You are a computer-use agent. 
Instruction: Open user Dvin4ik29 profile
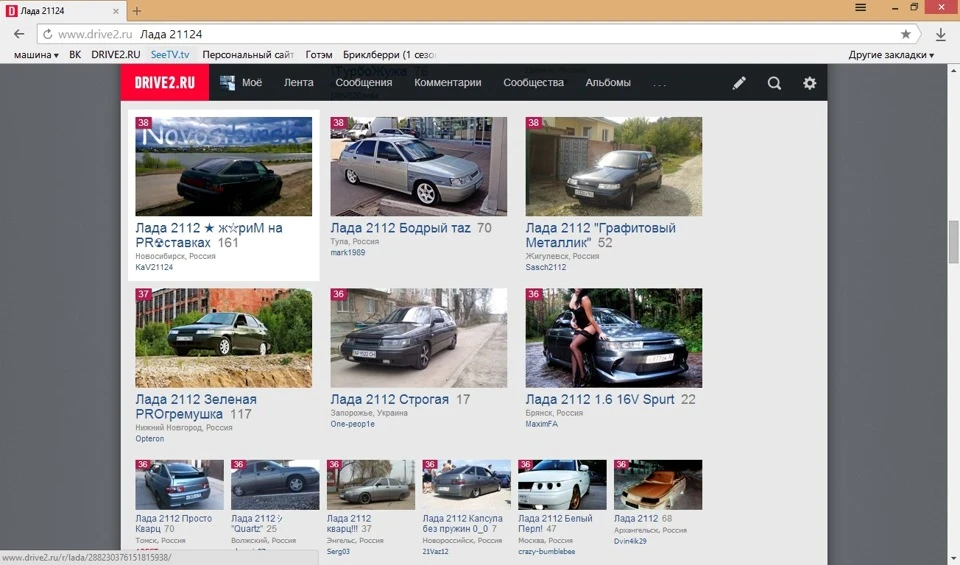tap(630, 541)
